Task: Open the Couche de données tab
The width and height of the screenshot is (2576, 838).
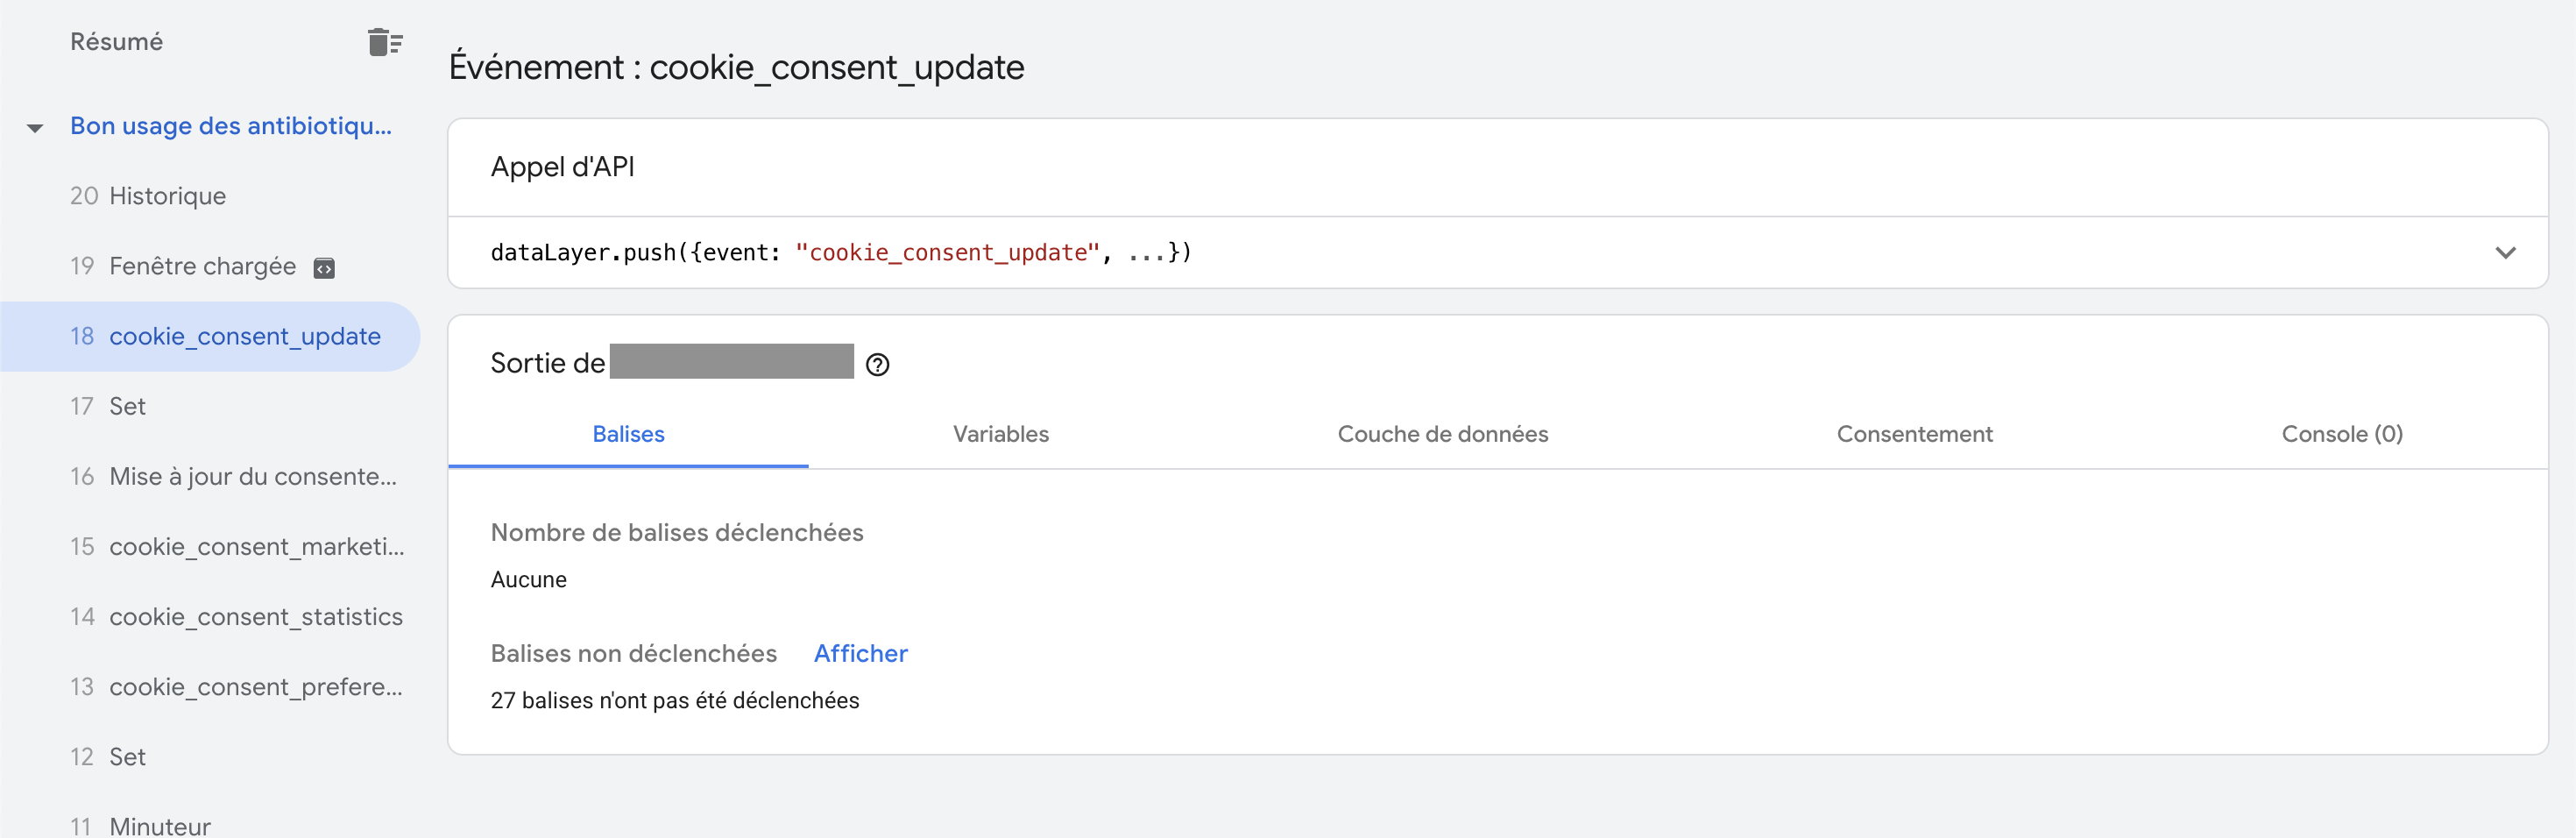Action: [x=1442, y=434]
